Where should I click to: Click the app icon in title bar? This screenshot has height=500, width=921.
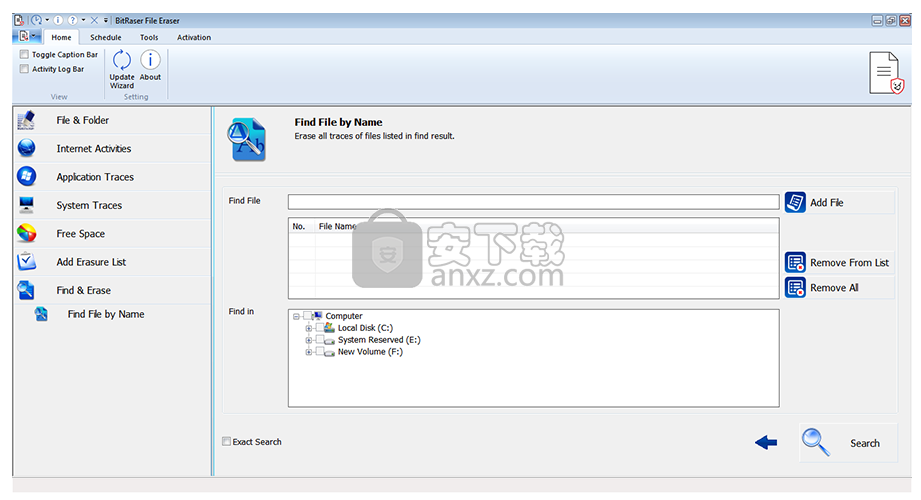tap(19, 20)
